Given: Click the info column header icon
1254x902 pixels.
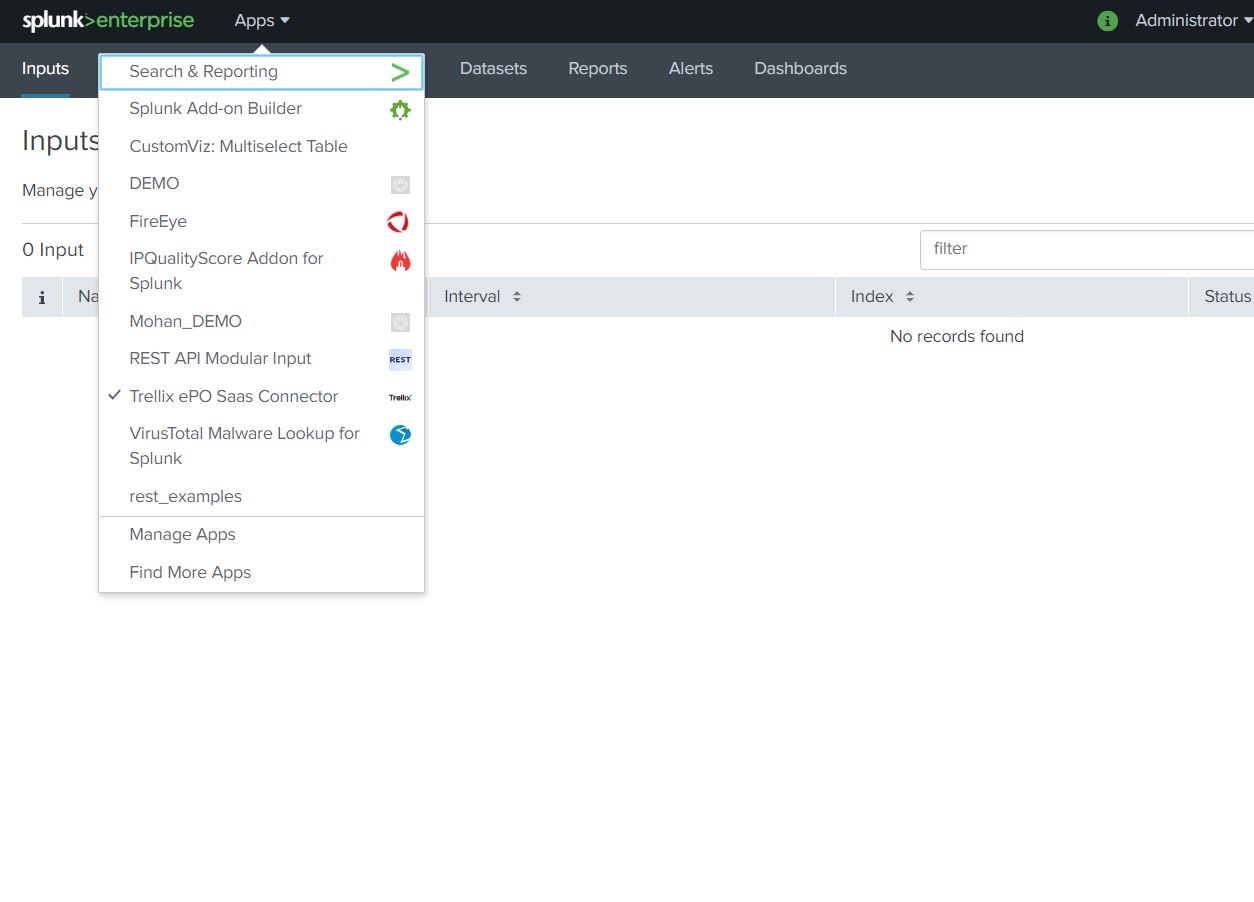Looking at the screenshot, I should [x=42, y=297].
